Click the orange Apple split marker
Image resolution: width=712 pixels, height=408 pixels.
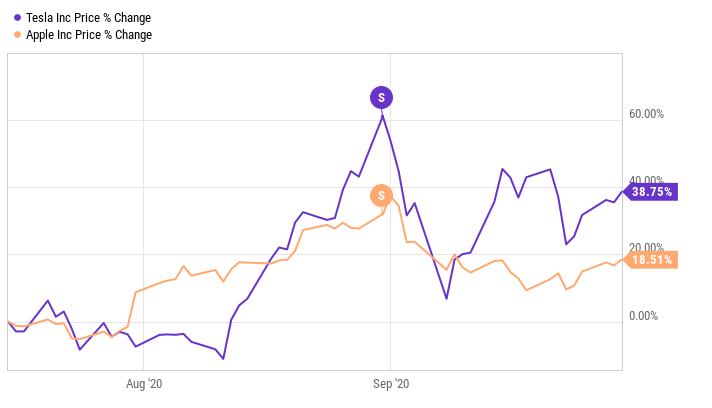point(381,195)
